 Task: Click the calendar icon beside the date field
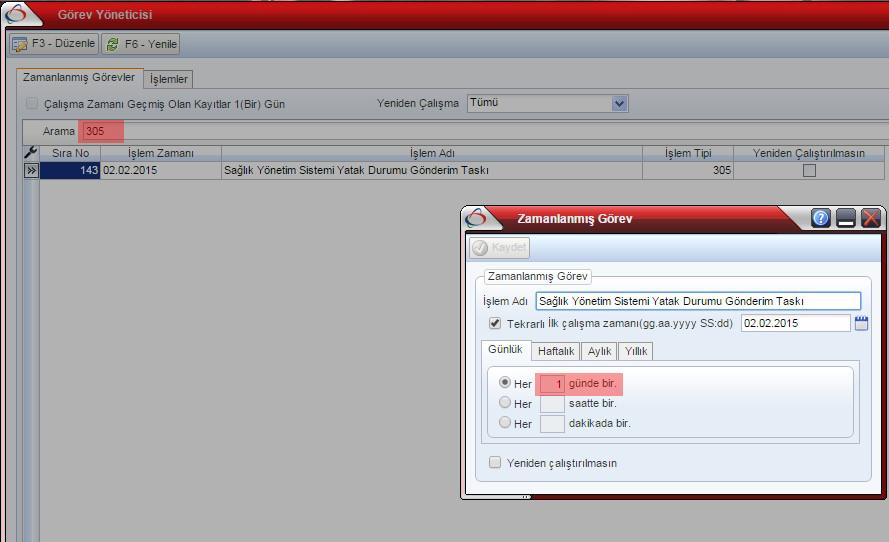click(861, 323)
